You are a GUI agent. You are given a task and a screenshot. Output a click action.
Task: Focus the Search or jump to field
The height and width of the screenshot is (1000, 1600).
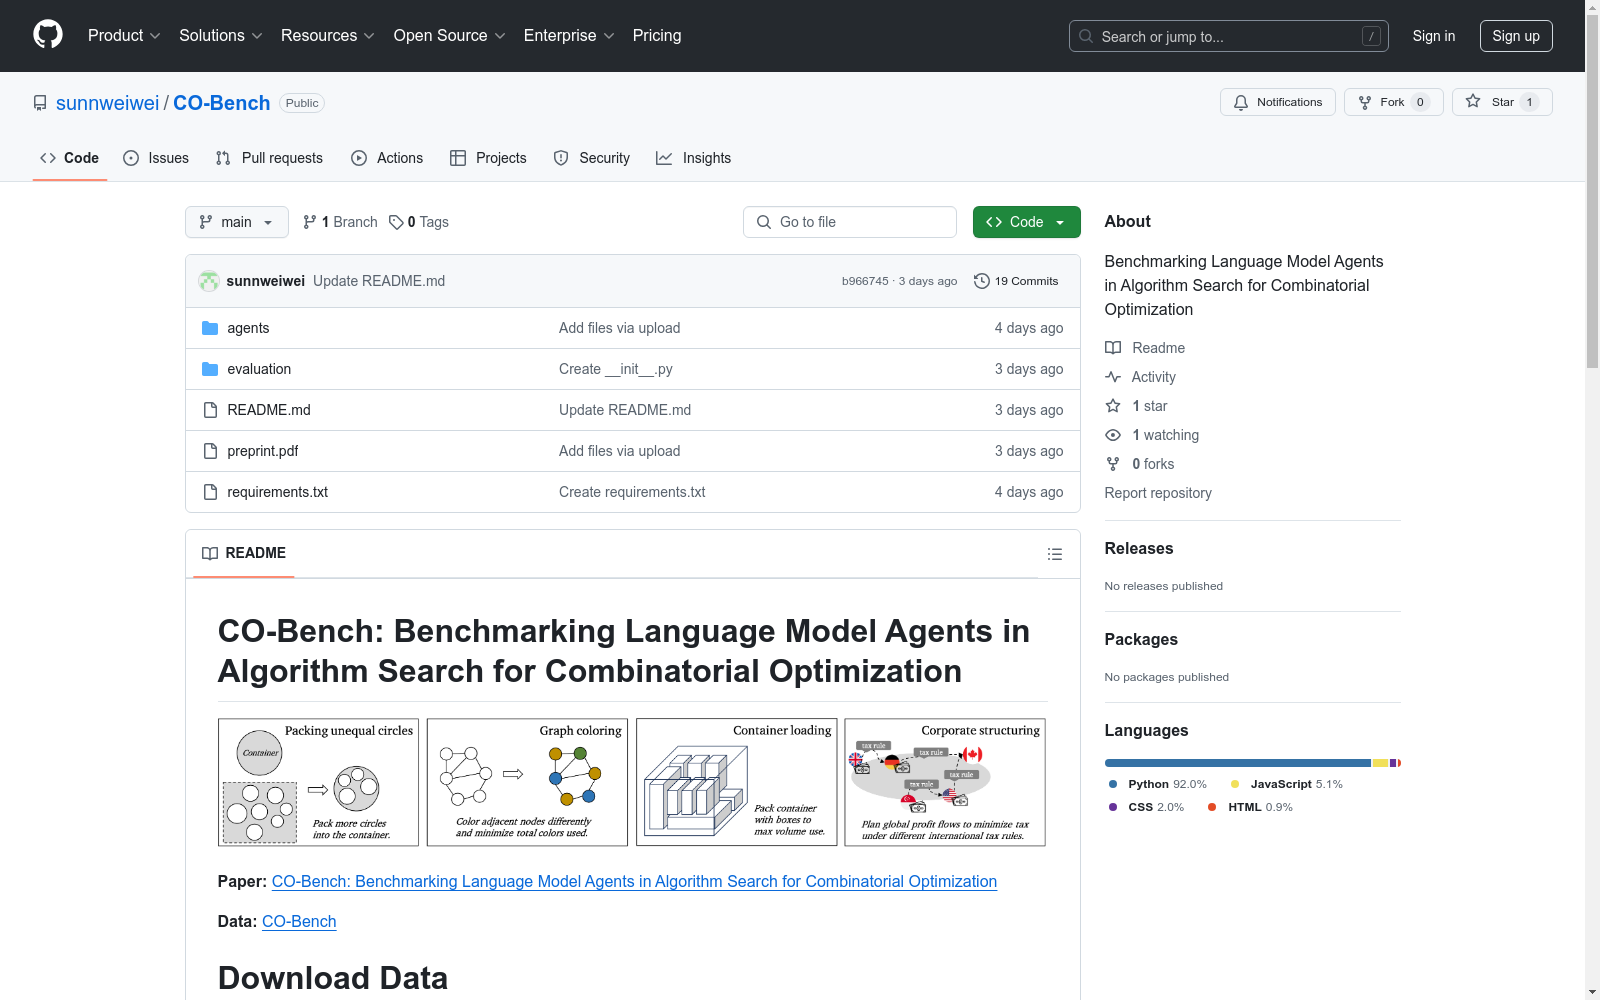pyautogui.click(x=1229, y=36)
